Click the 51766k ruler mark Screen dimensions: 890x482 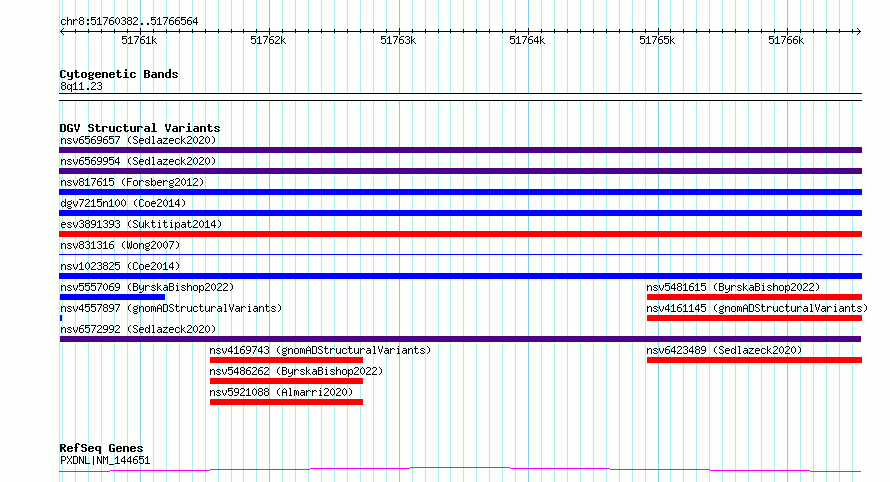(786, 40)
